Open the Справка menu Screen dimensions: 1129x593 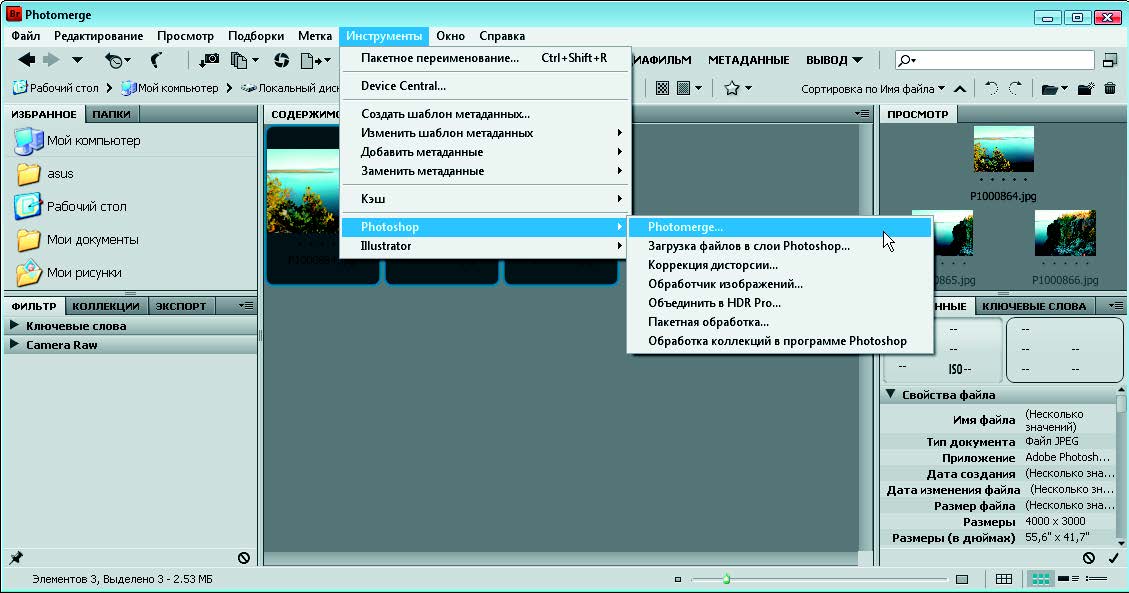click(x=502, y=35)
